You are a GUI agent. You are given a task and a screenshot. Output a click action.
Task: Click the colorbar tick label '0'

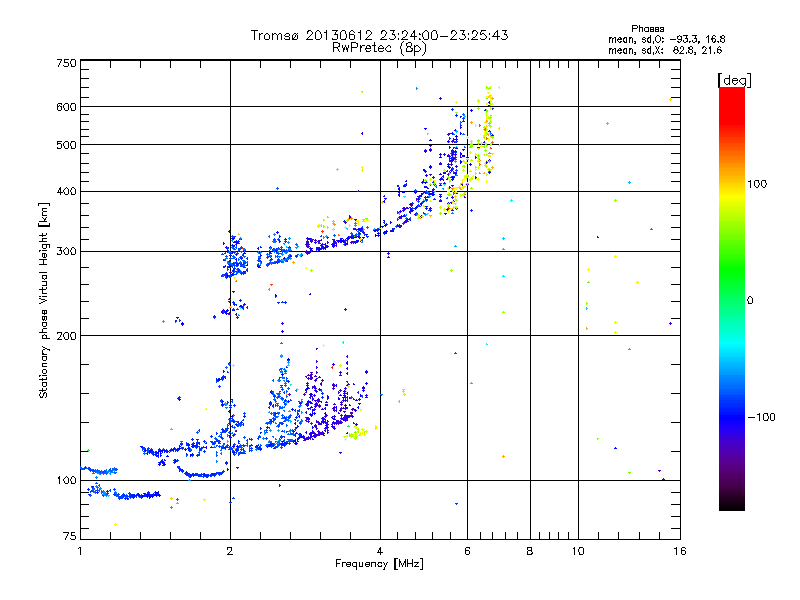[750, 301]
